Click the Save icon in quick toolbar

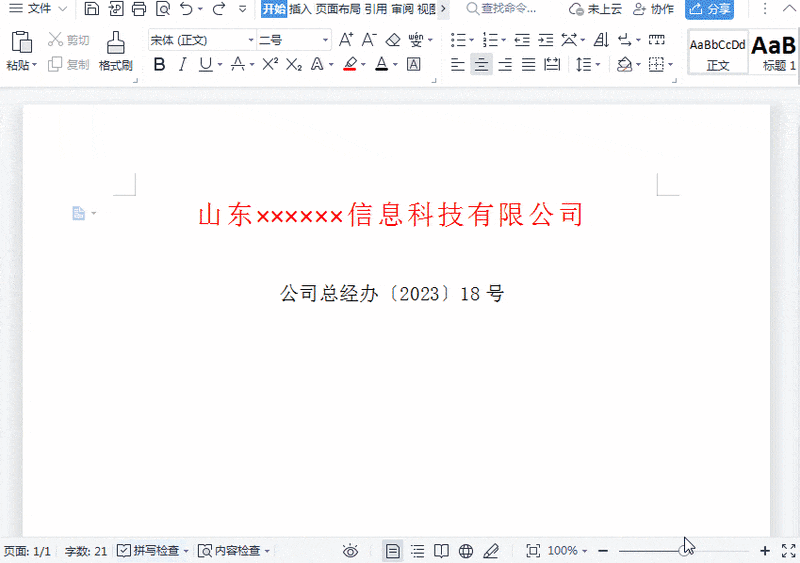91,9
